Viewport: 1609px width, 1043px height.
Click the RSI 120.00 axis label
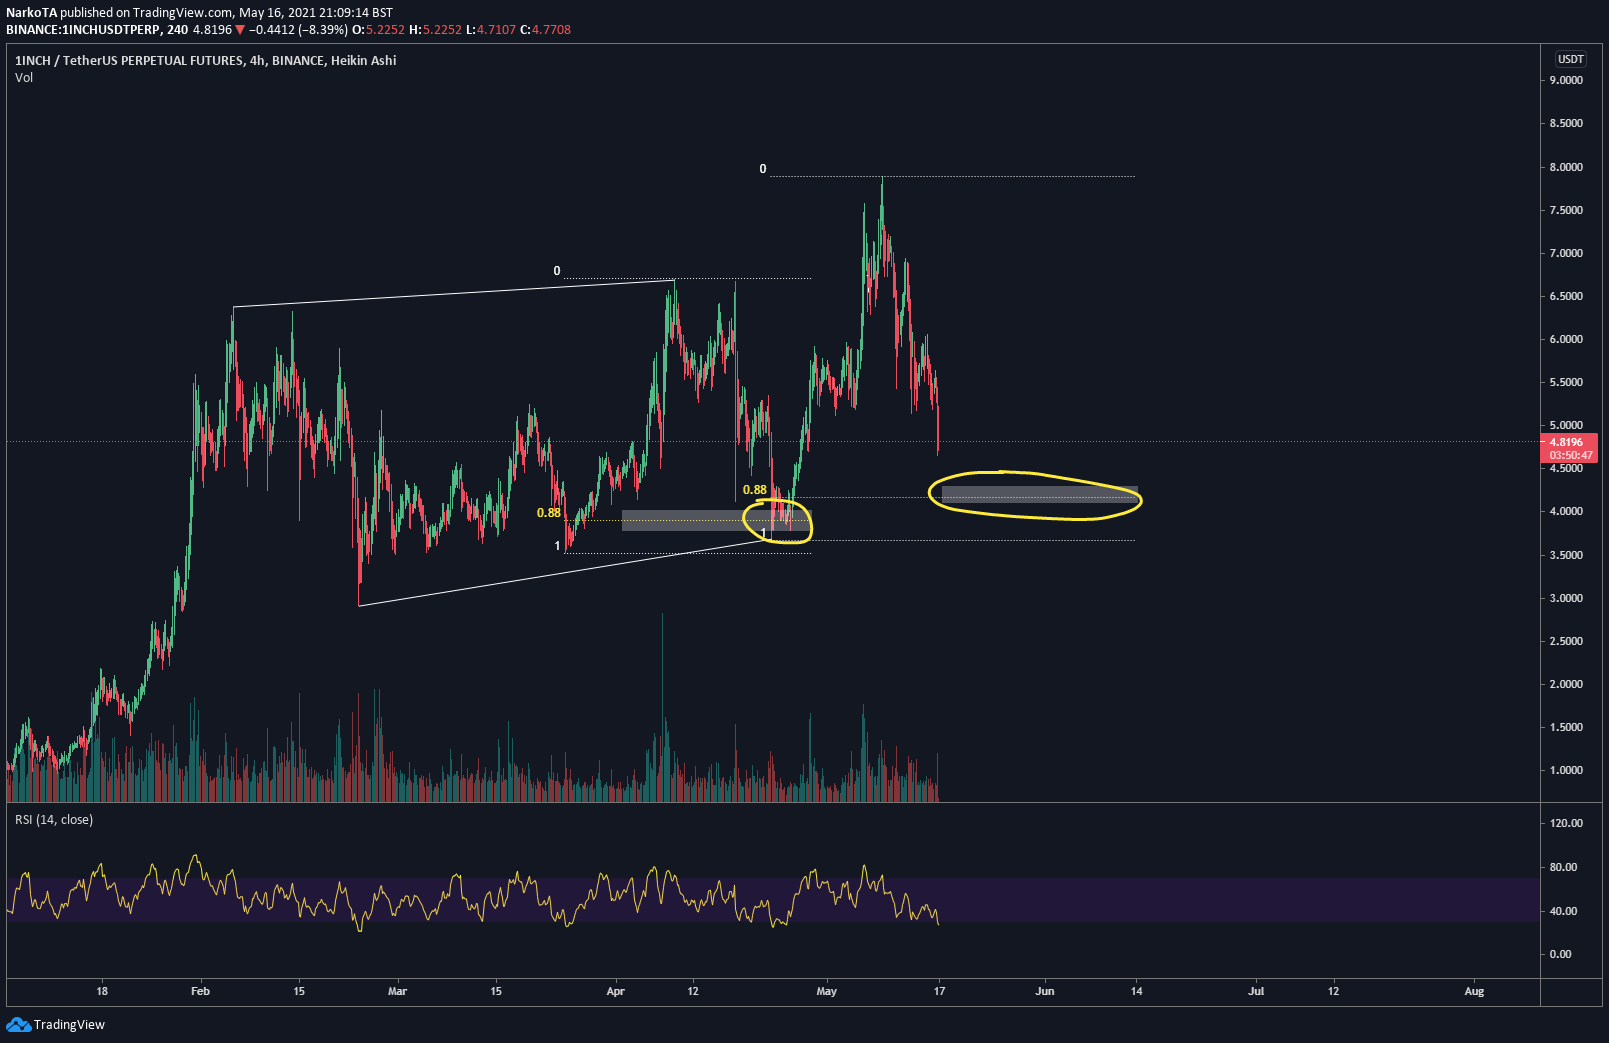click(1566, 823)
